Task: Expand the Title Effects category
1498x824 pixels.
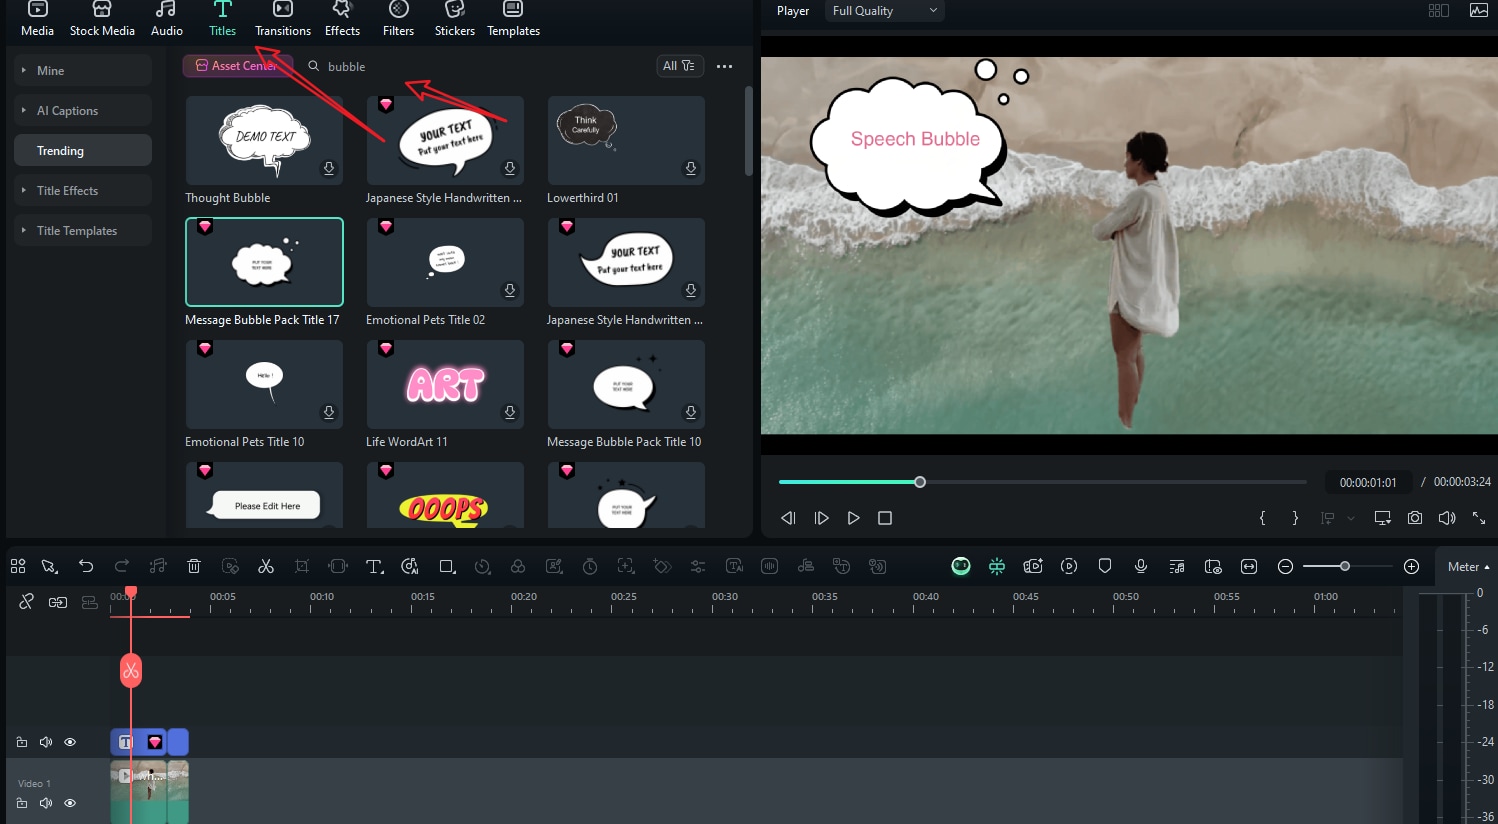Action: [x=83, y=190]
